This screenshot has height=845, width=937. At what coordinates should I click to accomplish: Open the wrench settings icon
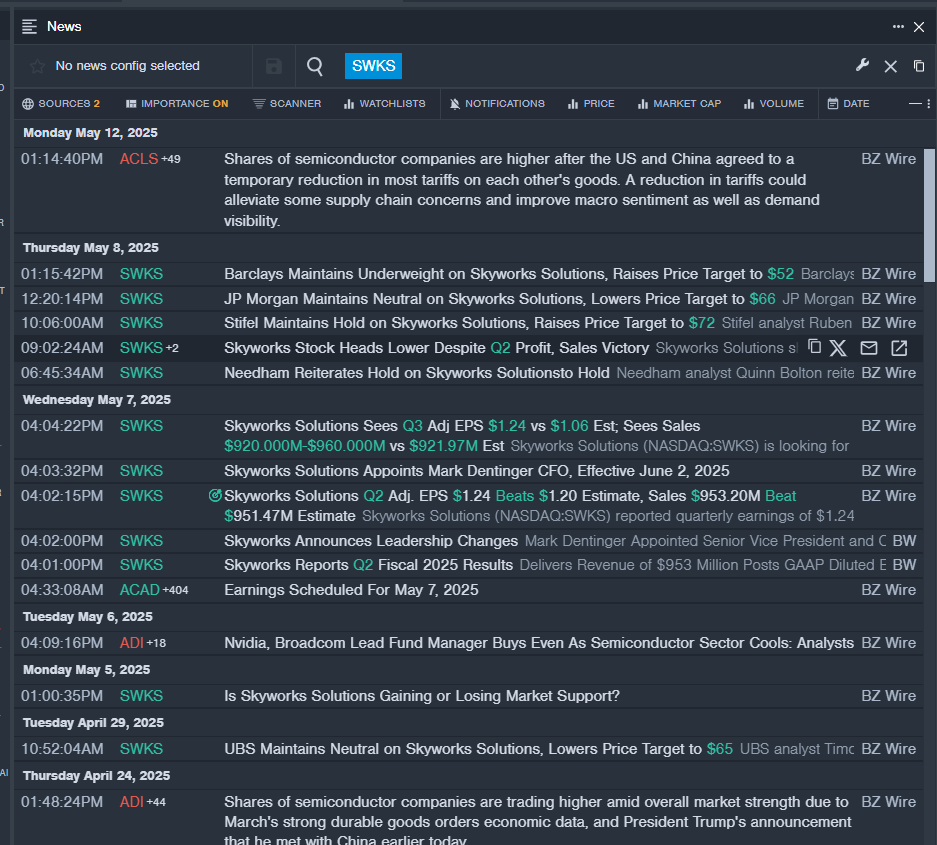862,65
